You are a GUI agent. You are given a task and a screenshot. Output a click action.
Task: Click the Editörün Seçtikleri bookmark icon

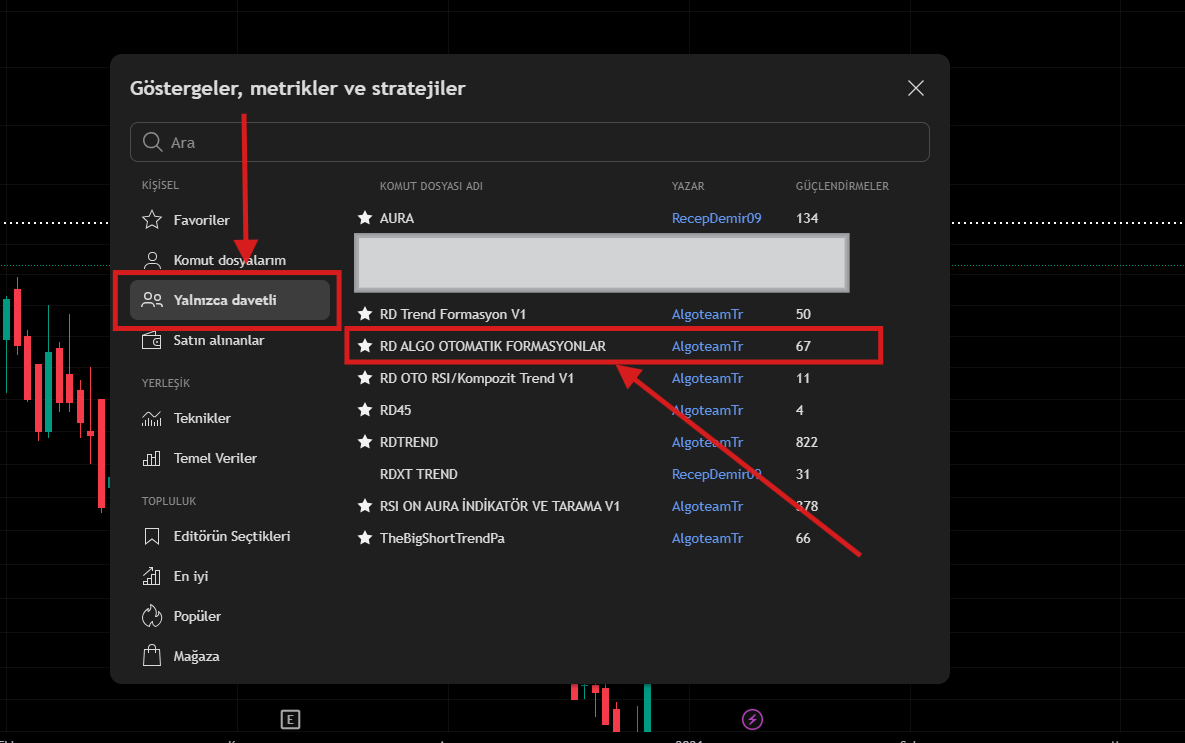click(152, 536)
